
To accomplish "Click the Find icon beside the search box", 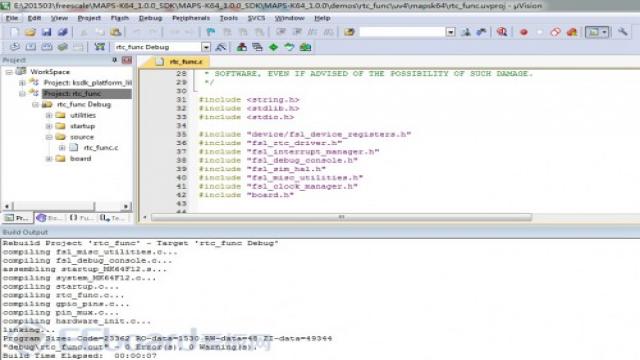I will coord(466,32).
